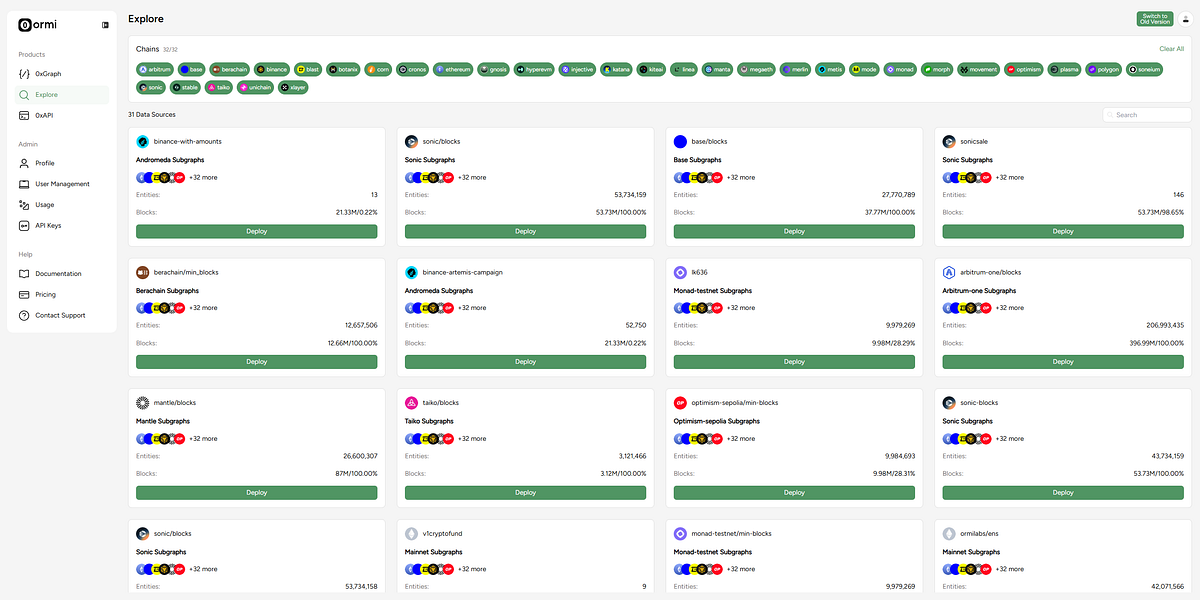Image resolution: width=1200 pixels, height=600 pixels.
Task: Expand +32 more on sonicsale card
Action: 1010,177
